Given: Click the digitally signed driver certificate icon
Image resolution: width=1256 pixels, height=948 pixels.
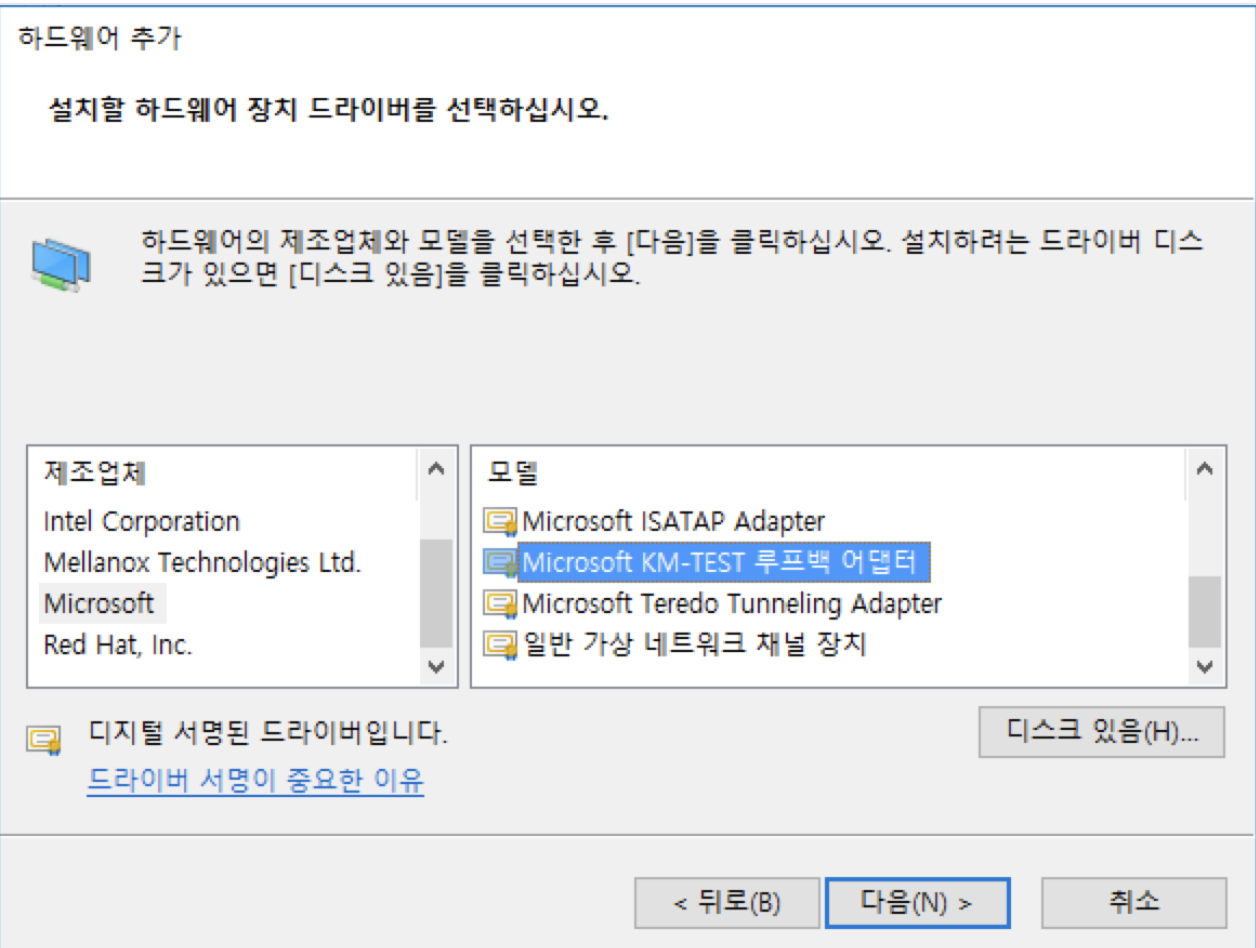Looking at the screenshot, I should tap(44, 740).
